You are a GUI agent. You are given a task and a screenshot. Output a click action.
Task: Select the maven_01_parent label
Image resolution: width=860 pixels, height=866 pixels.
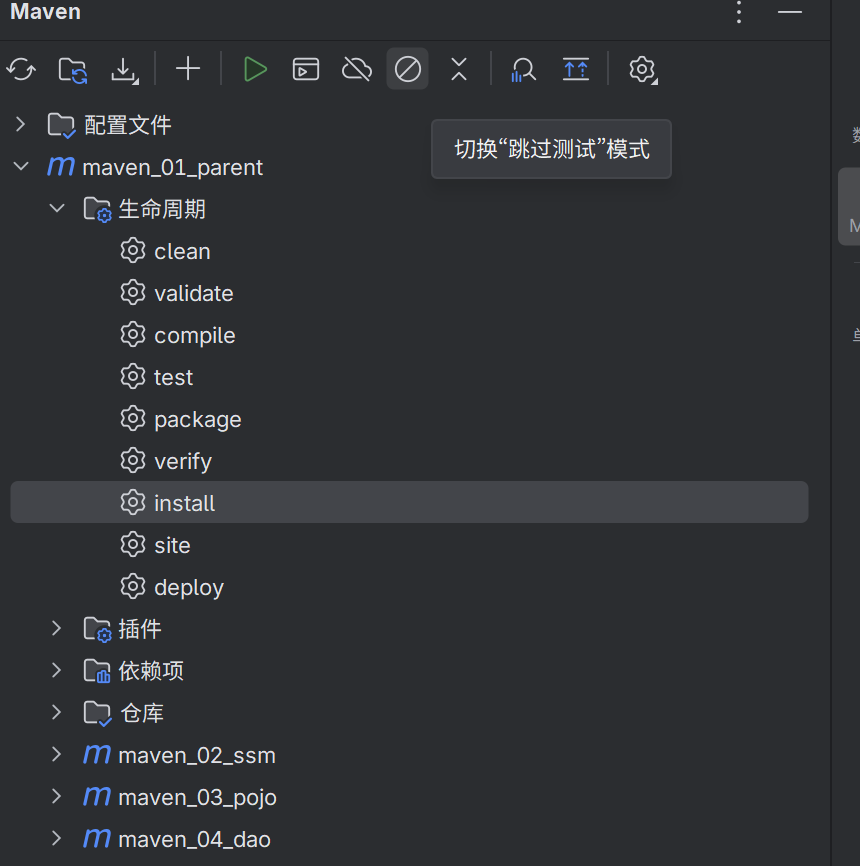(172, 167)
